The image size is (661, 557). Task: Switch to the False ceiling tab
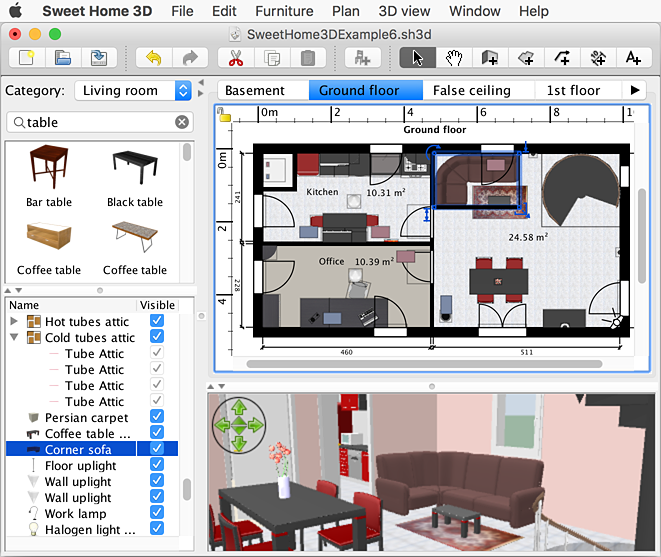pos(471,90)
